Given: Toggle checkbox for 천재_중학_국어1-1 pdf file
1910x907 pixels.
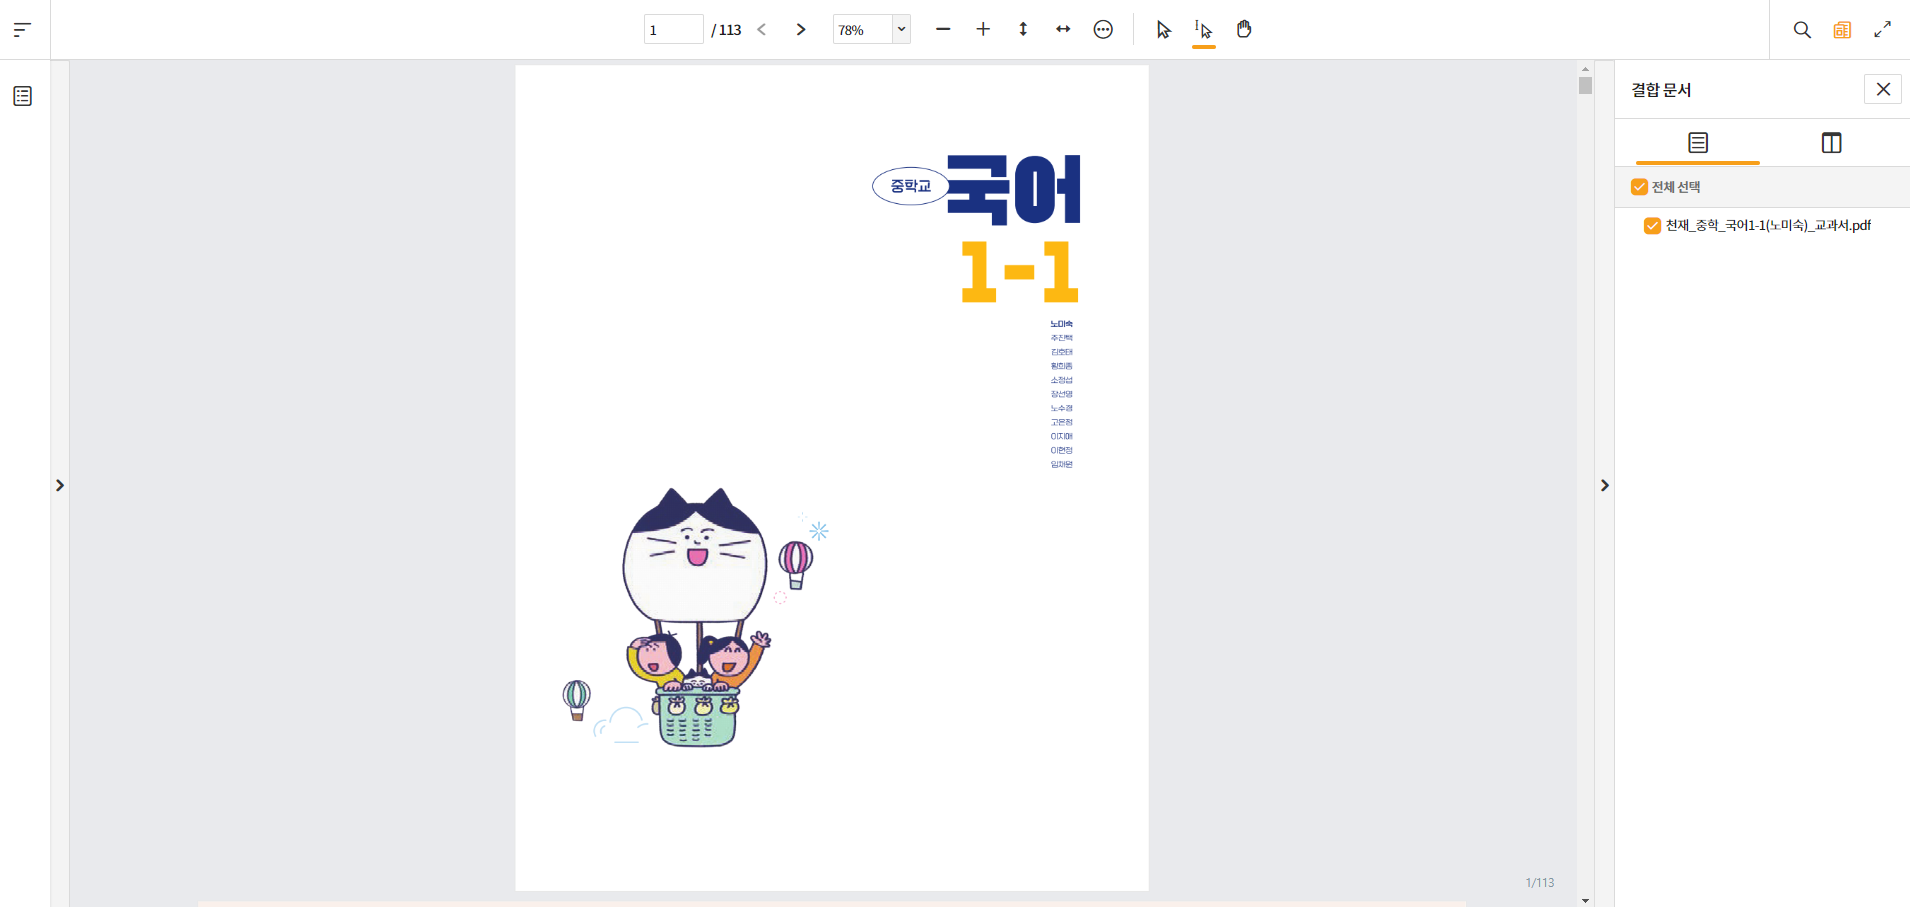Looking at the screenshot, I should pos(1652,226).
